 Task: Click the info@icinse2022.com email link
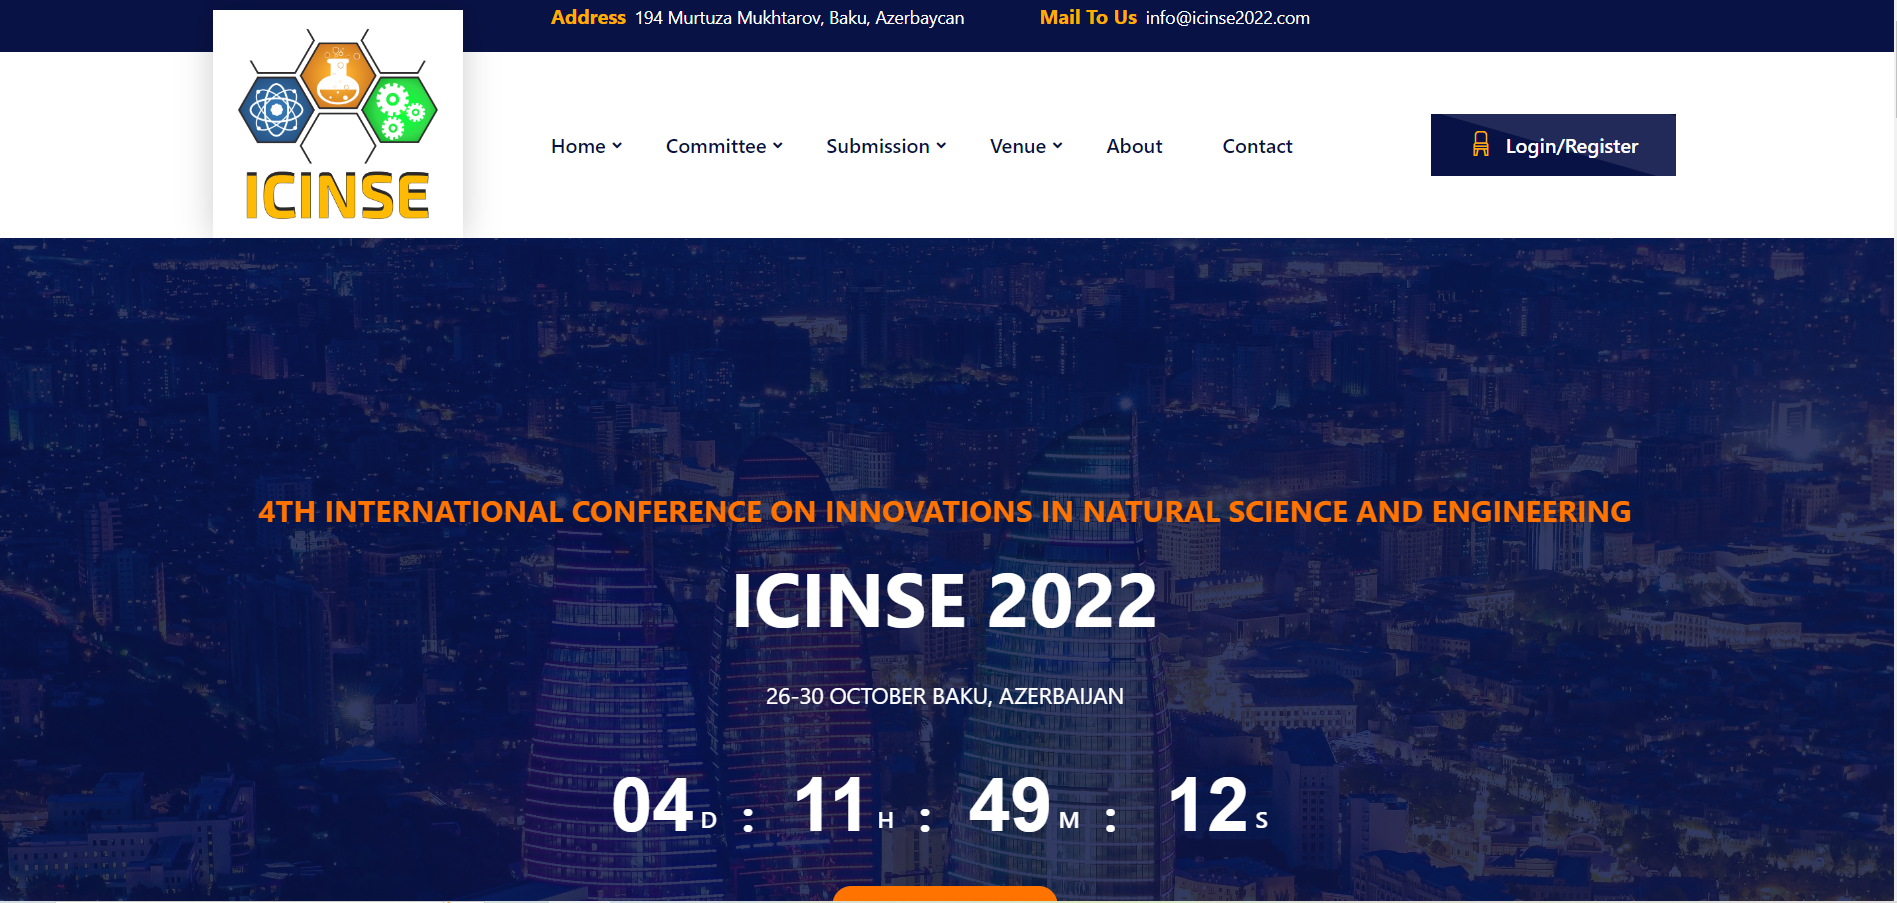(1227, 18)
